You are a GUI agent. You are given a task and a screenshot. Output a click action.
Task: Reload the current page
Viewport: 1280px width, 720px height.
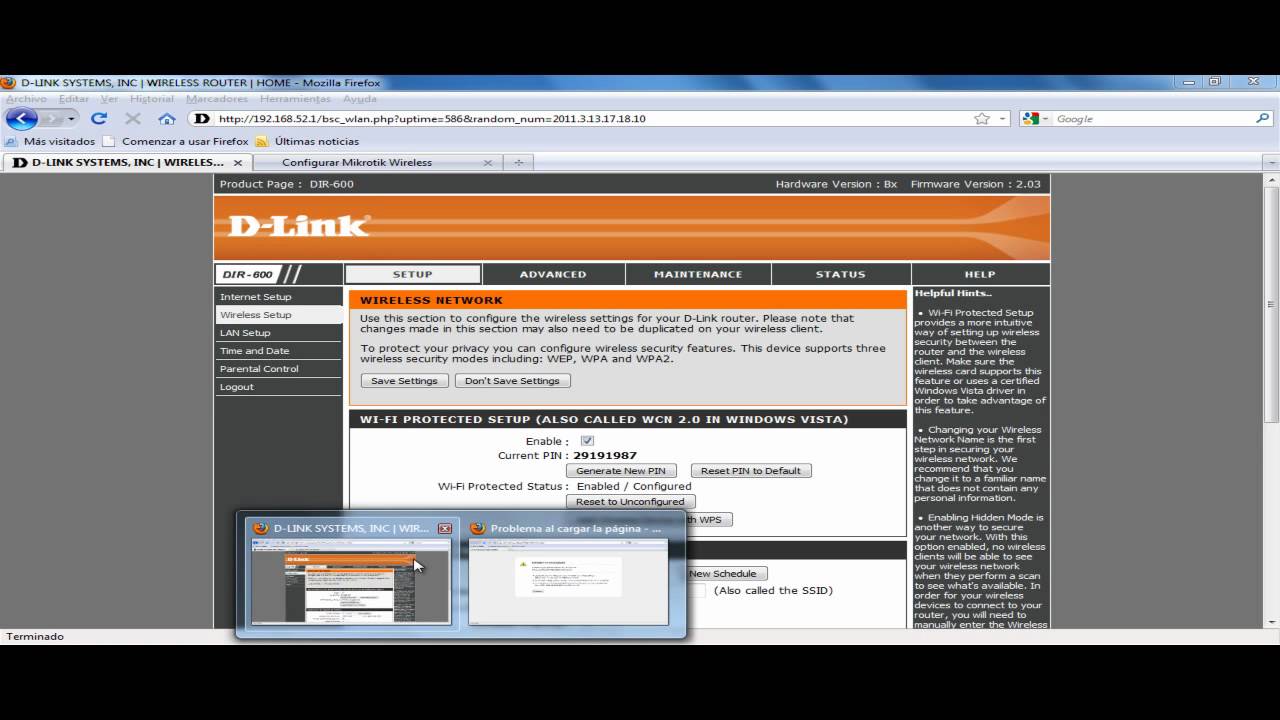click(99, 119)
